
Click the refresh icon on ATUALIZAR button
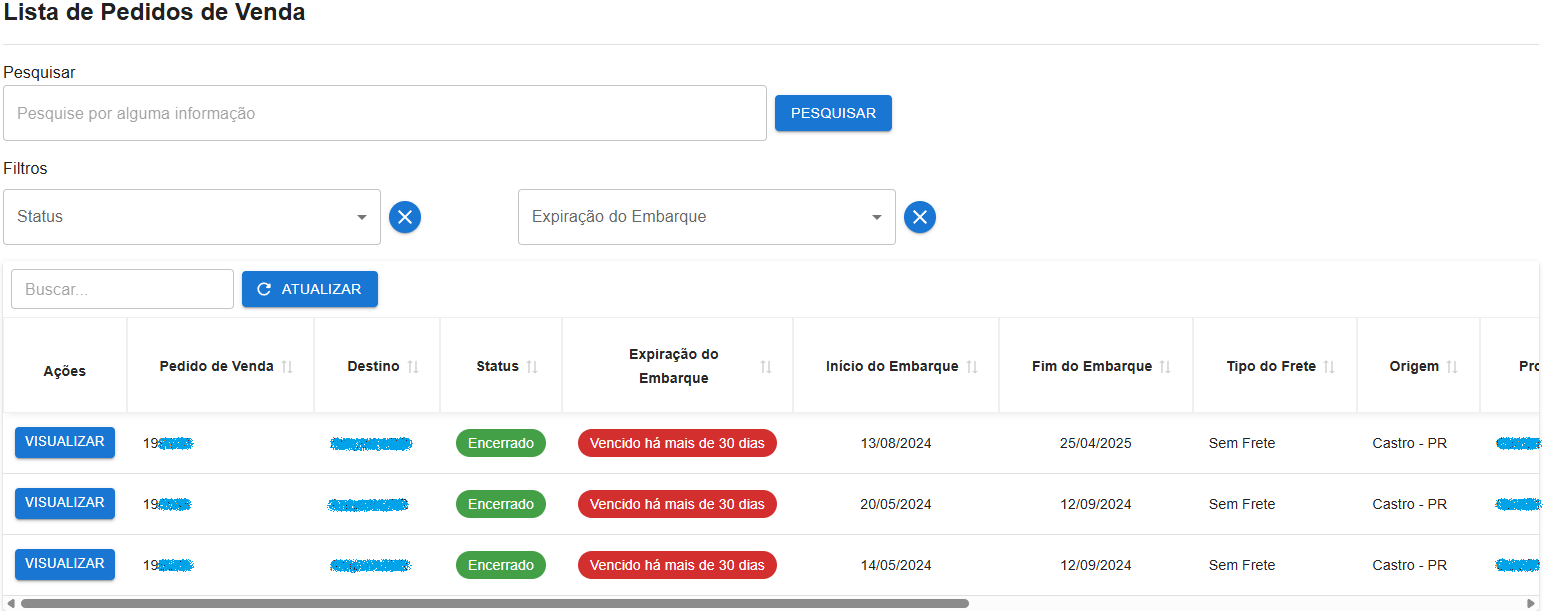[263, 289]
